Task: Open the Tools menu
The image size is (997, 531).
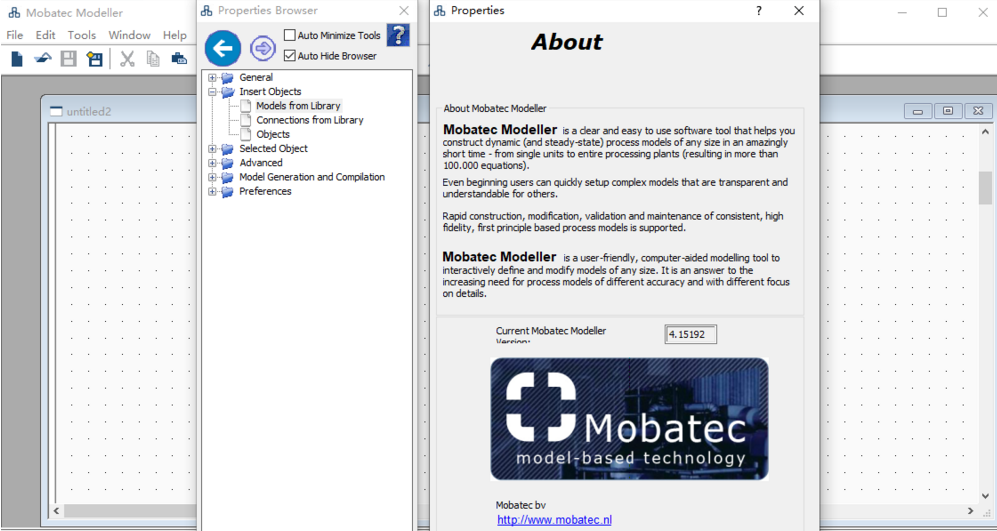Action: coord(82,35)
